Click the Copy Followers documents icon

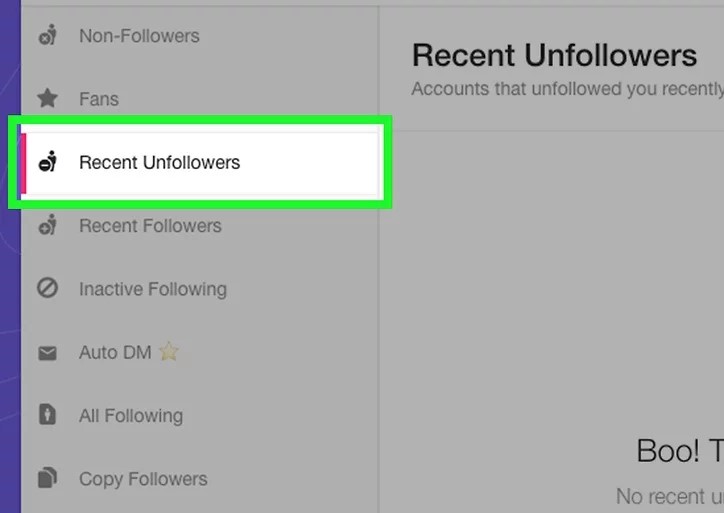point(47,478)
